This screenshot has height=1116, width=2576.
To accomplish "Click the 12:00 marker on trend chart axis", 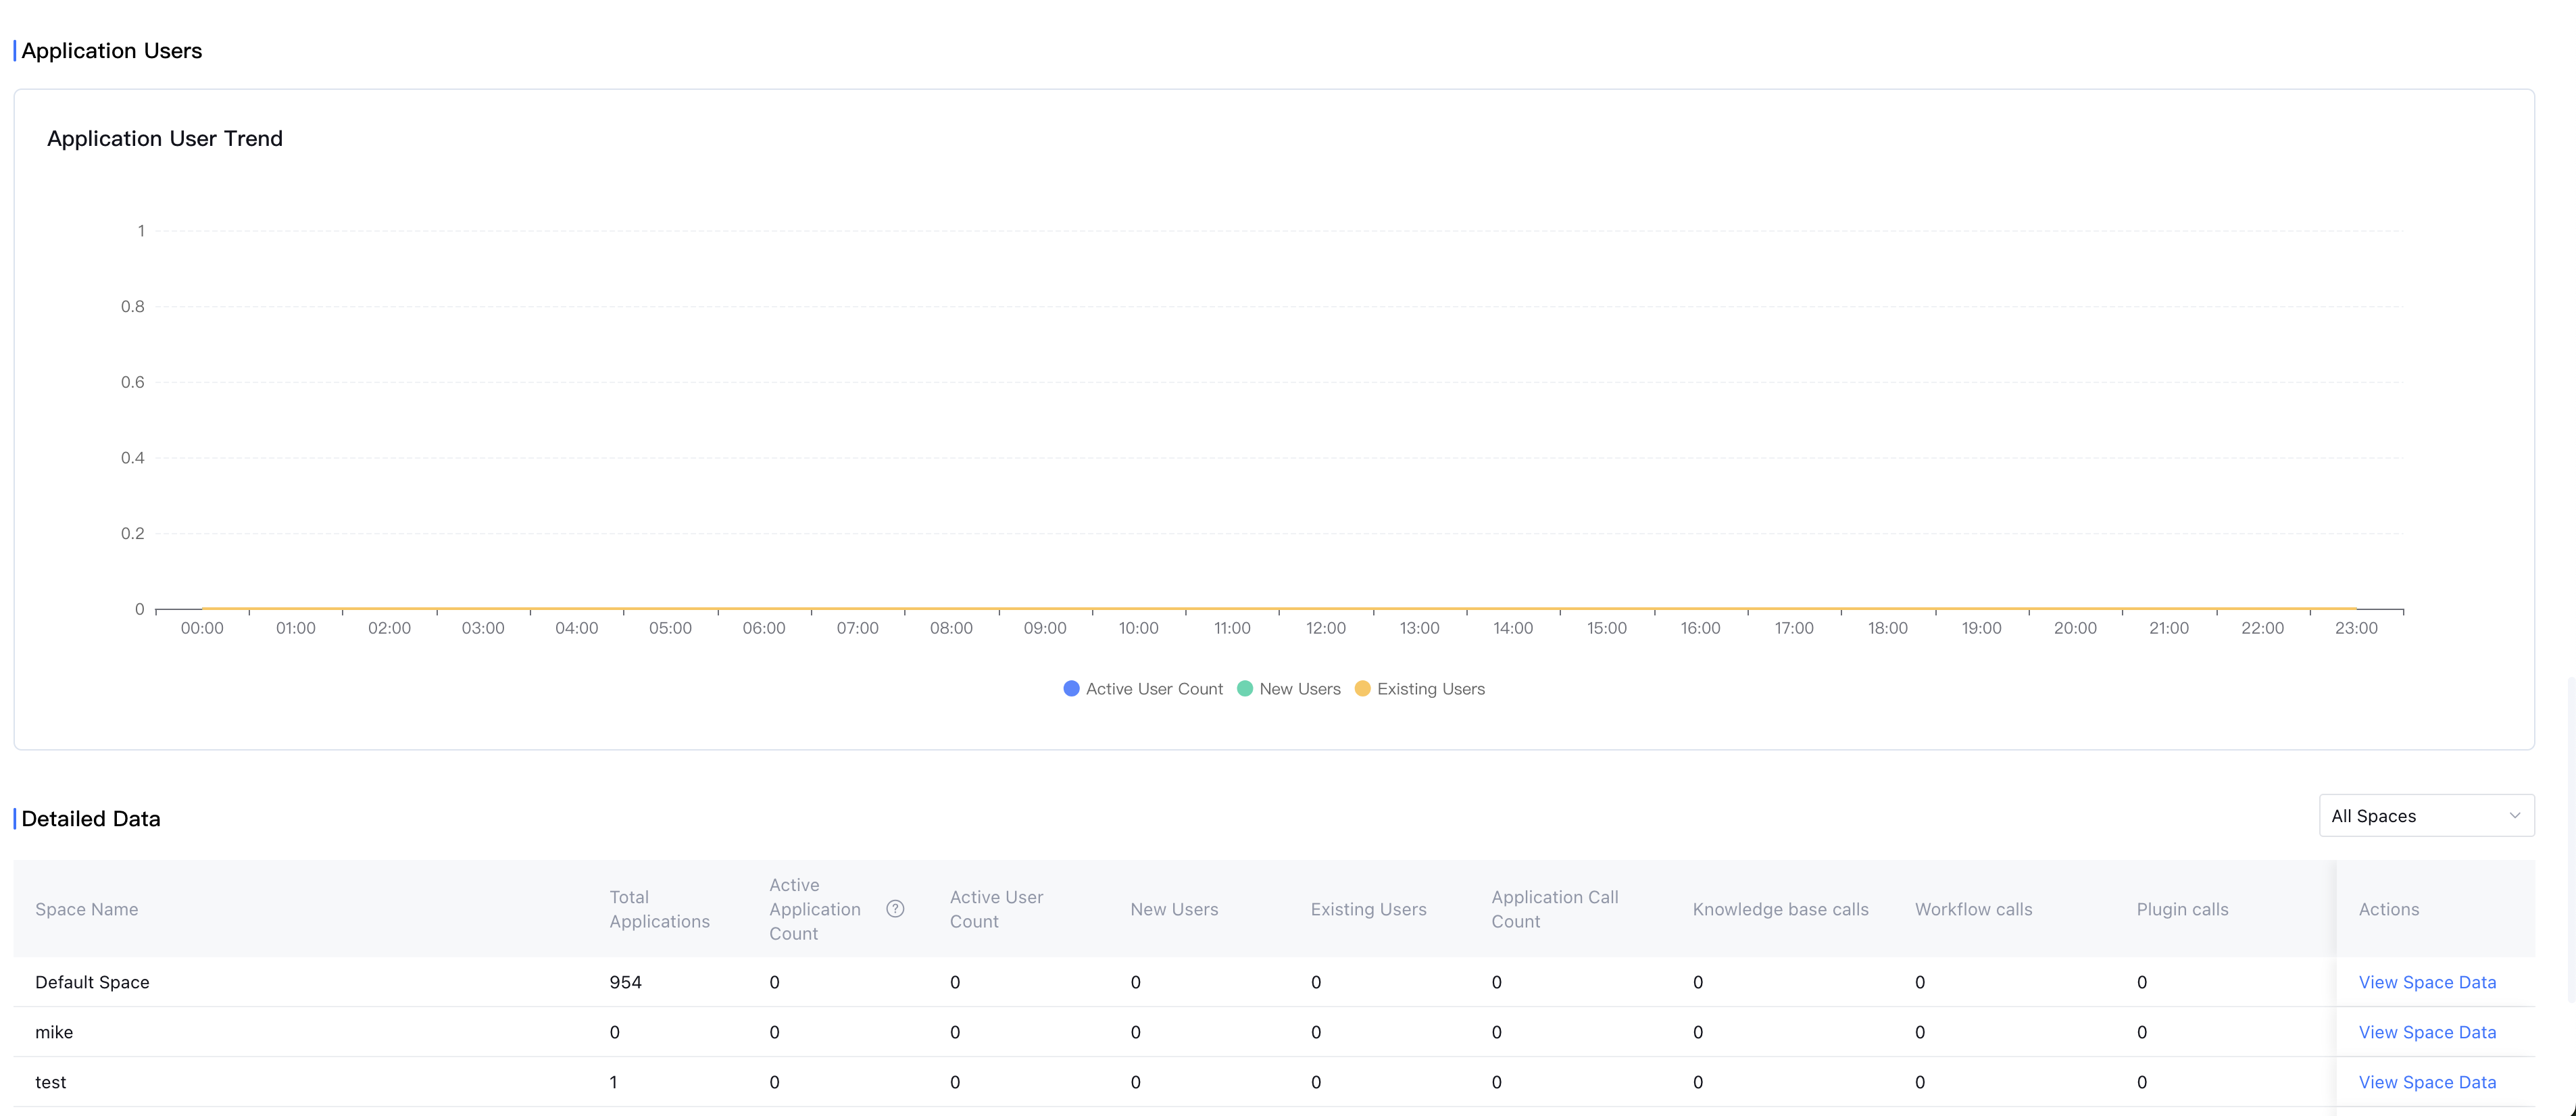I will tap(1325, 628).
